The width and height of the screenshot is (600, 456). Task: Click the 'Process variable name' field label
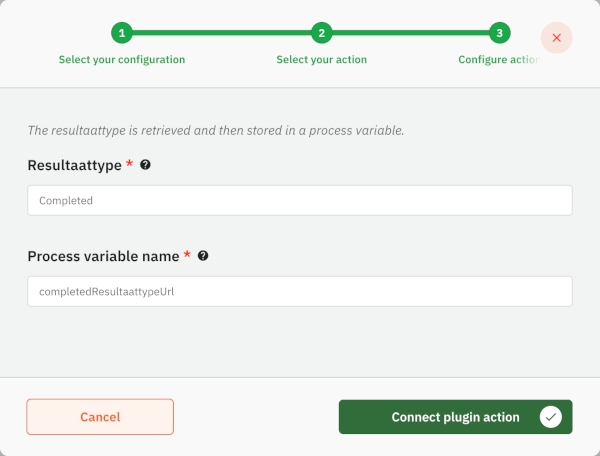(x=103, y=256)
